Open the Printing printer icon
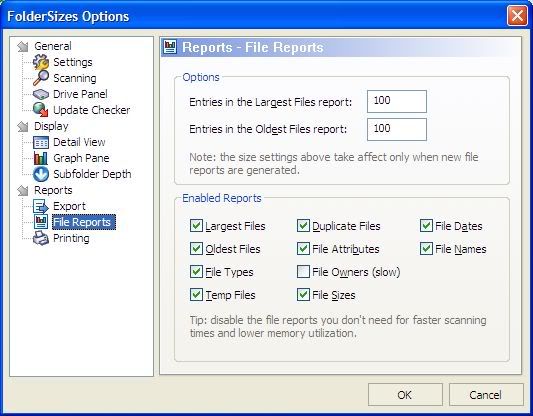The height and width of the screenshot is (416, 533). pos(41,238)
